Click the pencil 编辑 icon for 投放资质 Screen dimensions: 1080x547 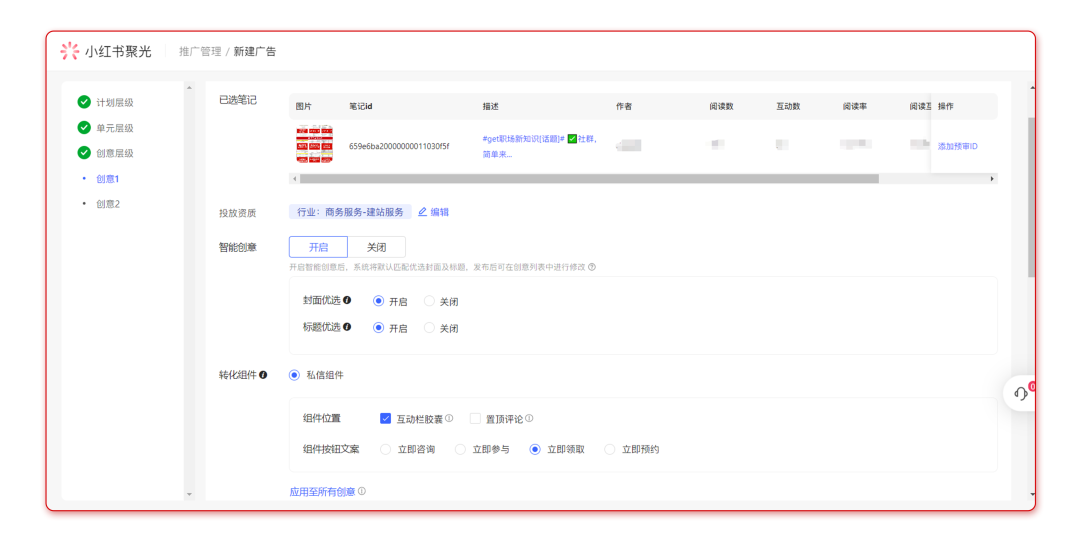pos(422,212)
